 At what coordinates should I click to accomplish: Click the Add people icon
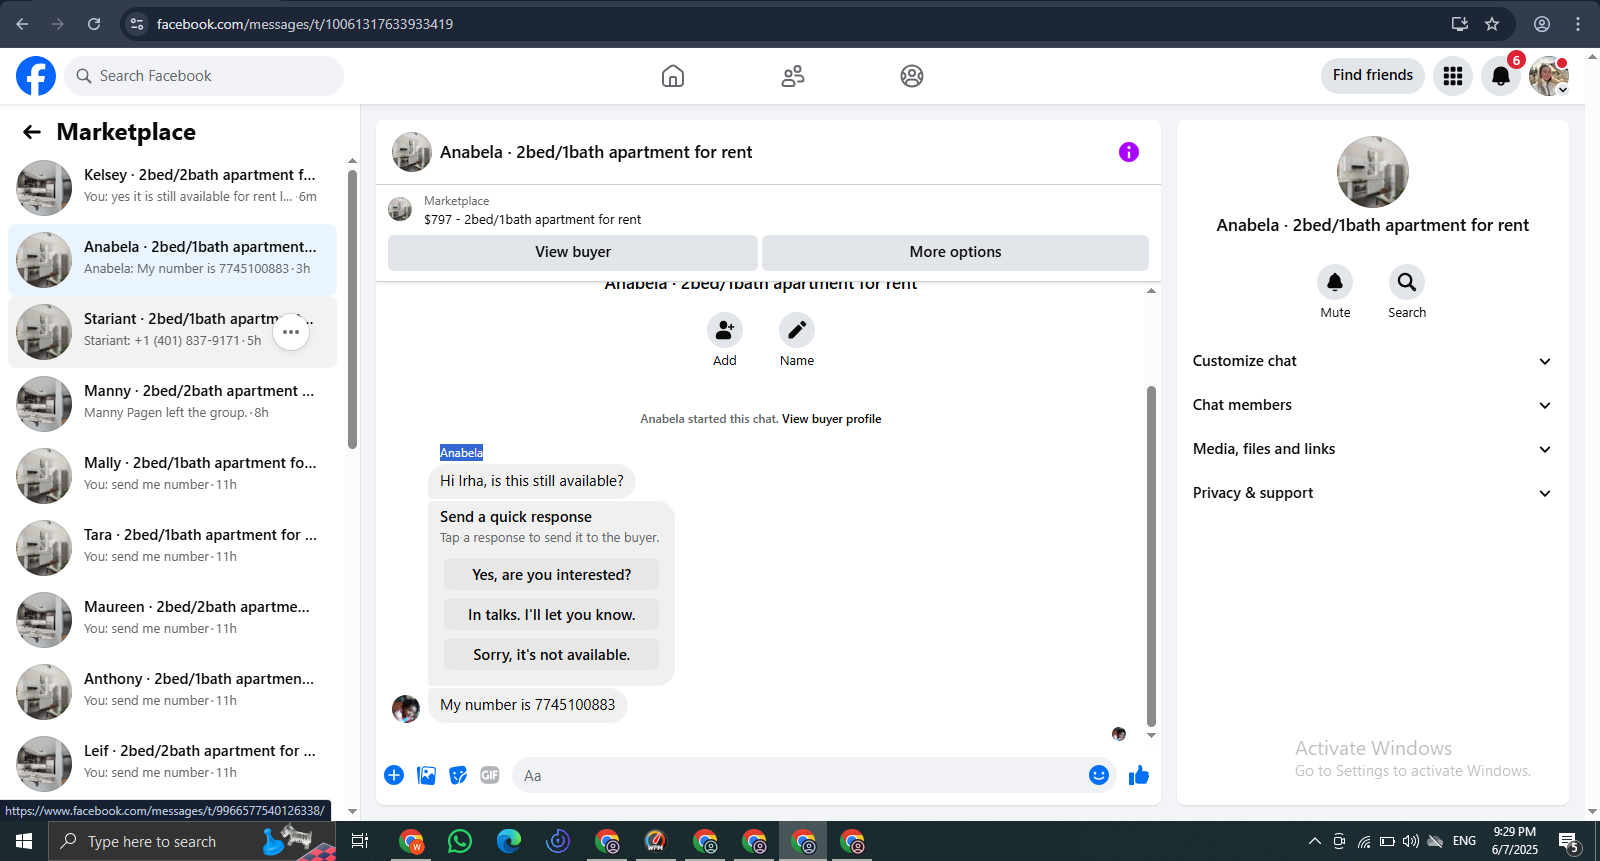coord(725,330)
